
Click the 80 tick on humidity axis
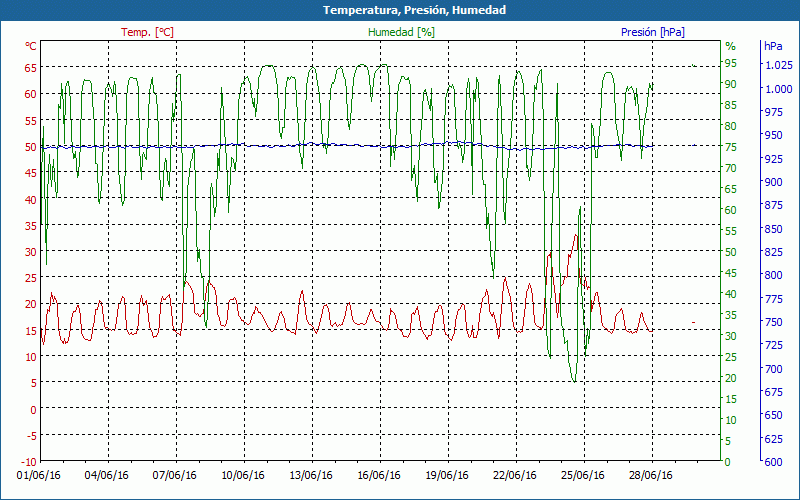[731, 126]
